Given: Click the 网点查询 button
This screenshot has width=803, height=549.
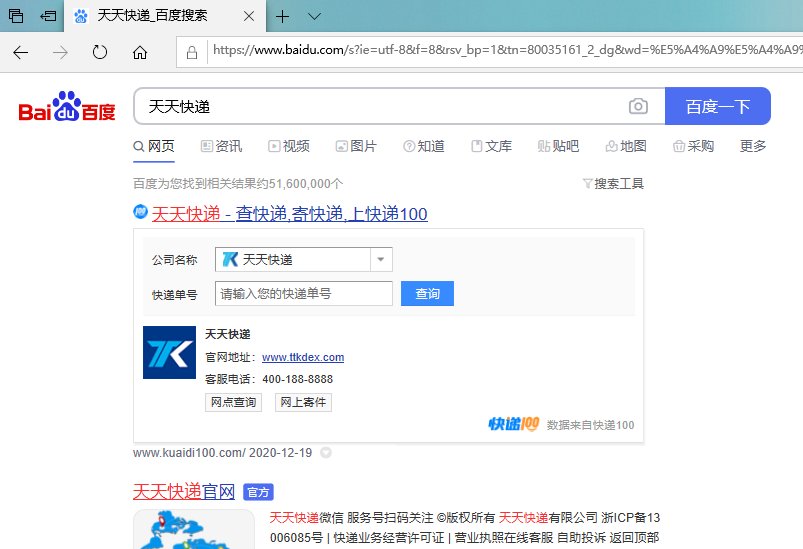Looking at the screenshot, I should click(x=234, y=403).
